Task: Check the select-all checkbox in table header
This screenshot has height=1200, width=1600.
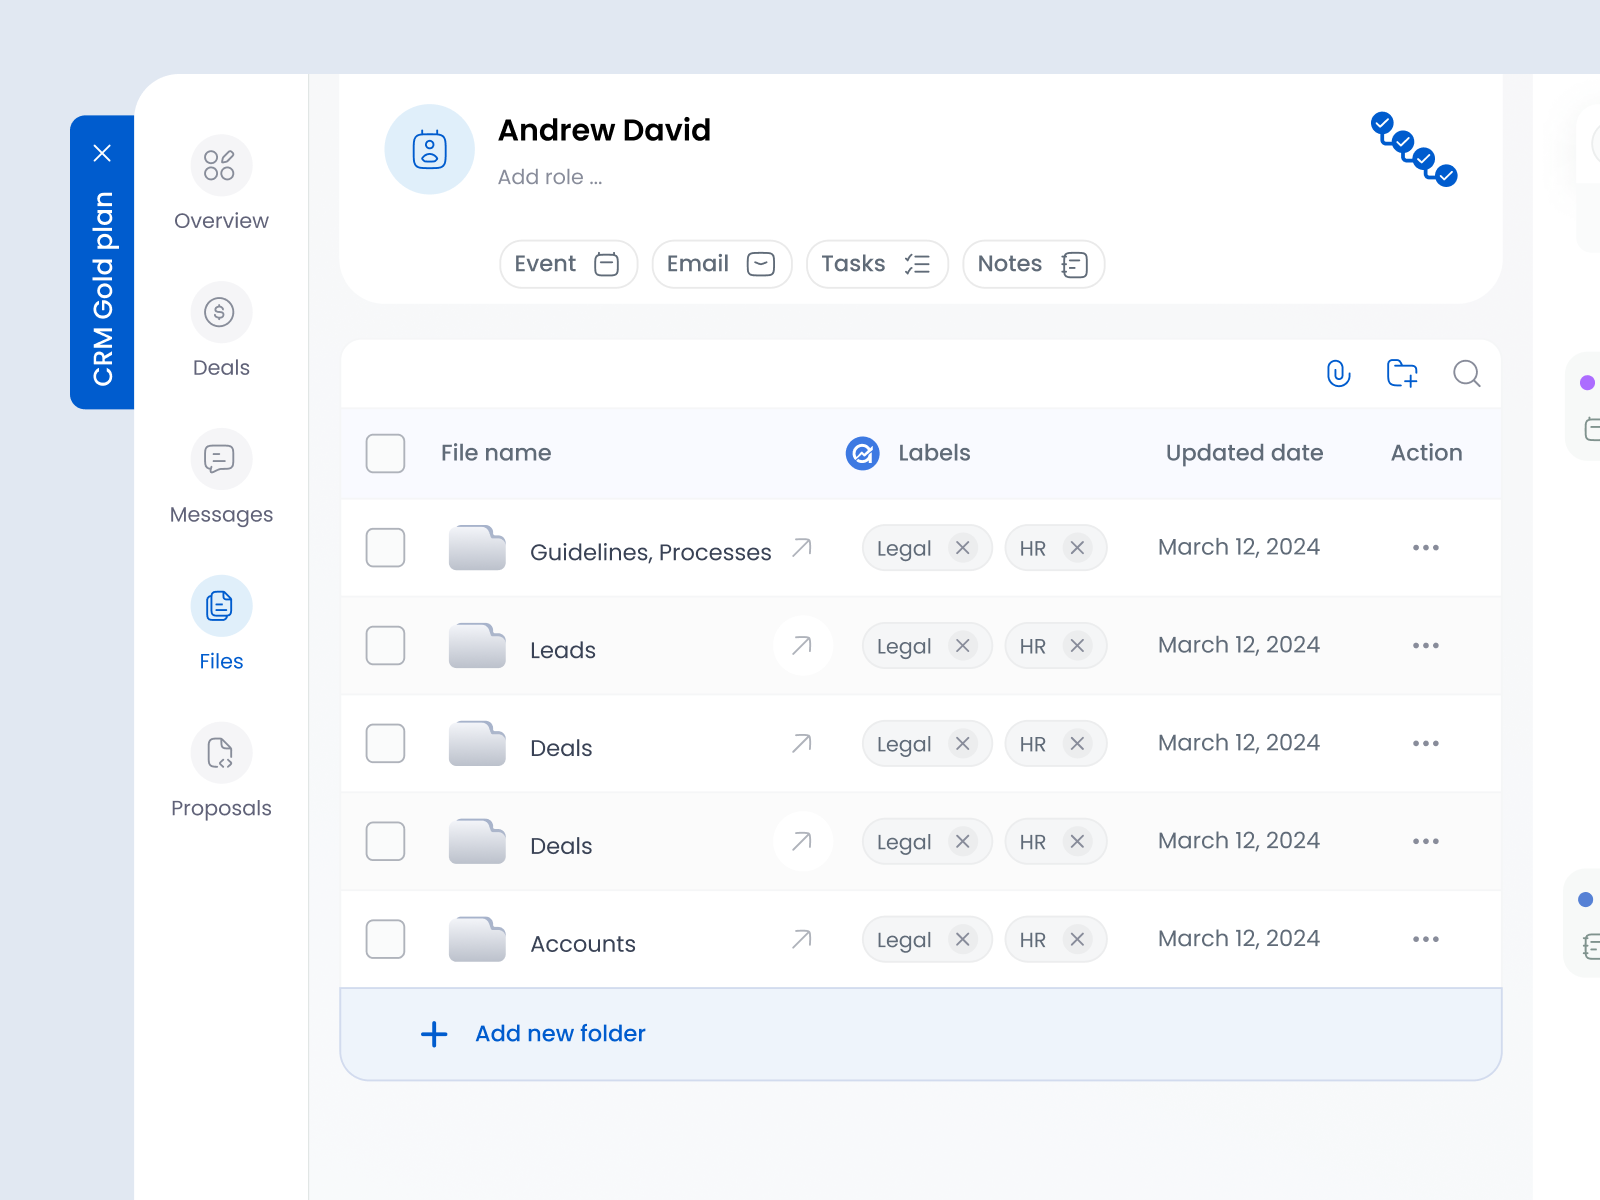Action: 385,453
